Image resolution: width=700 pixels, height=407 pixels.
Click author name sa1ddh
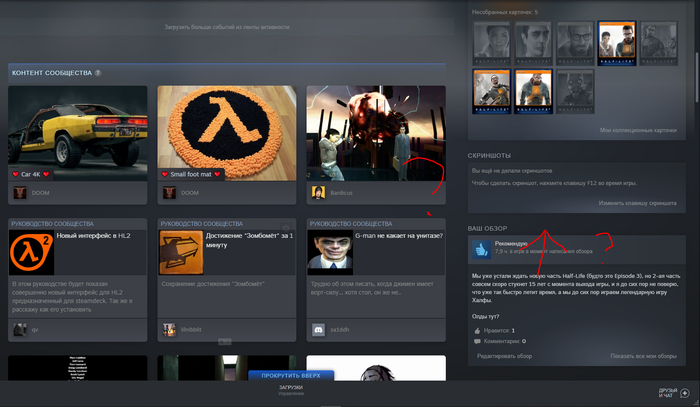coord(340,330)
